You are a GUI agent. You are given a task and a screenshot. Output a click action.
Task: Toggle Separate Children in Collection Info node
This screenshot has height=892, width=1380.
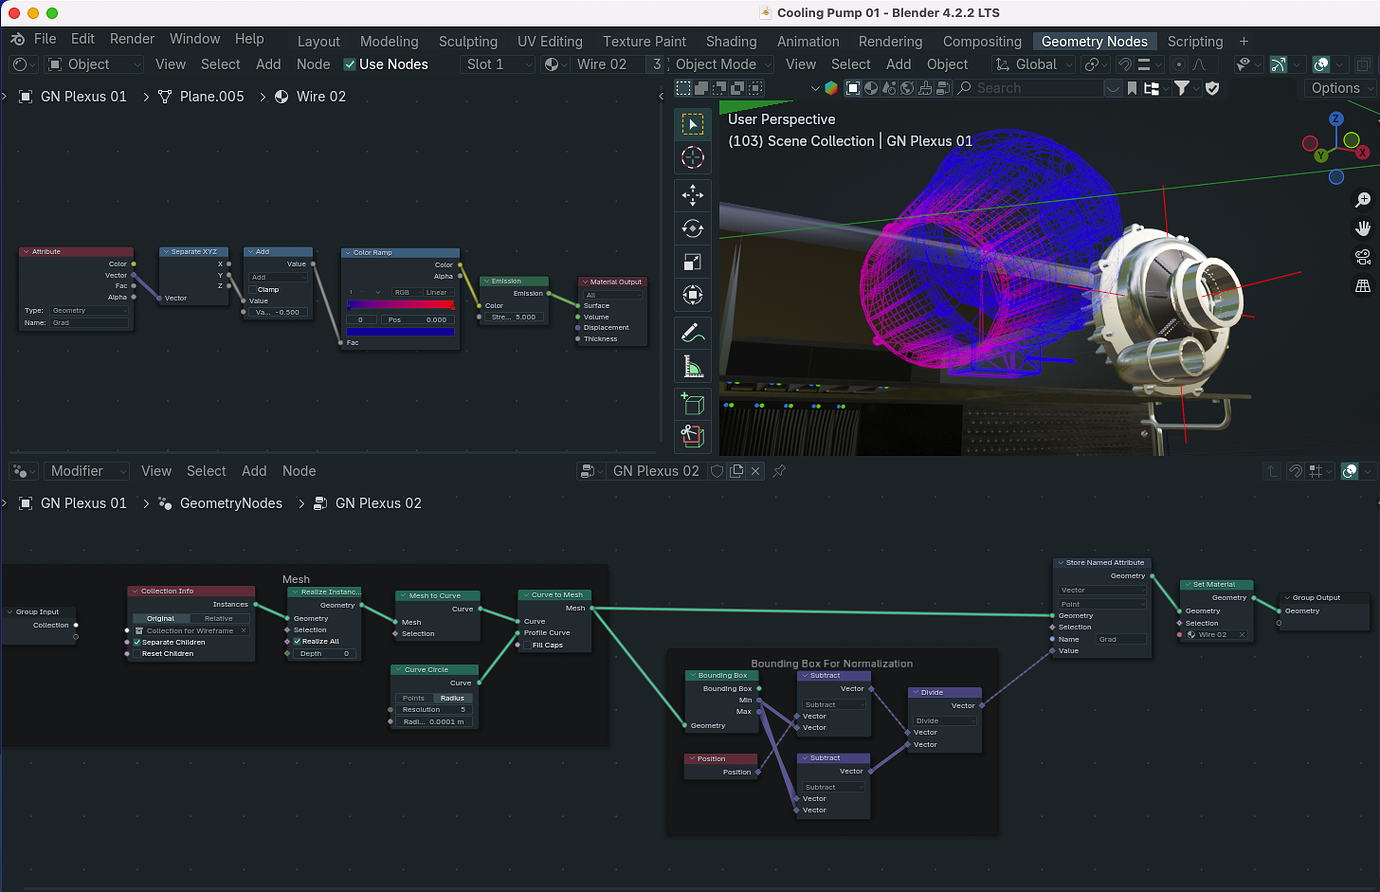point(137,642)
